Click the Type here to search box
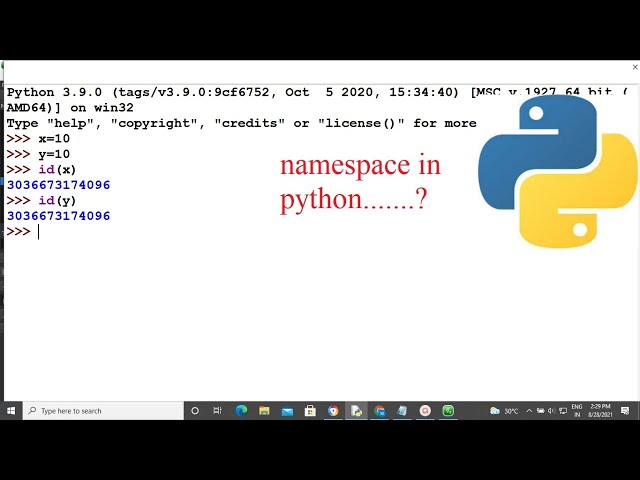Viewport: 640px width, 480px height. tap(103, 411)
